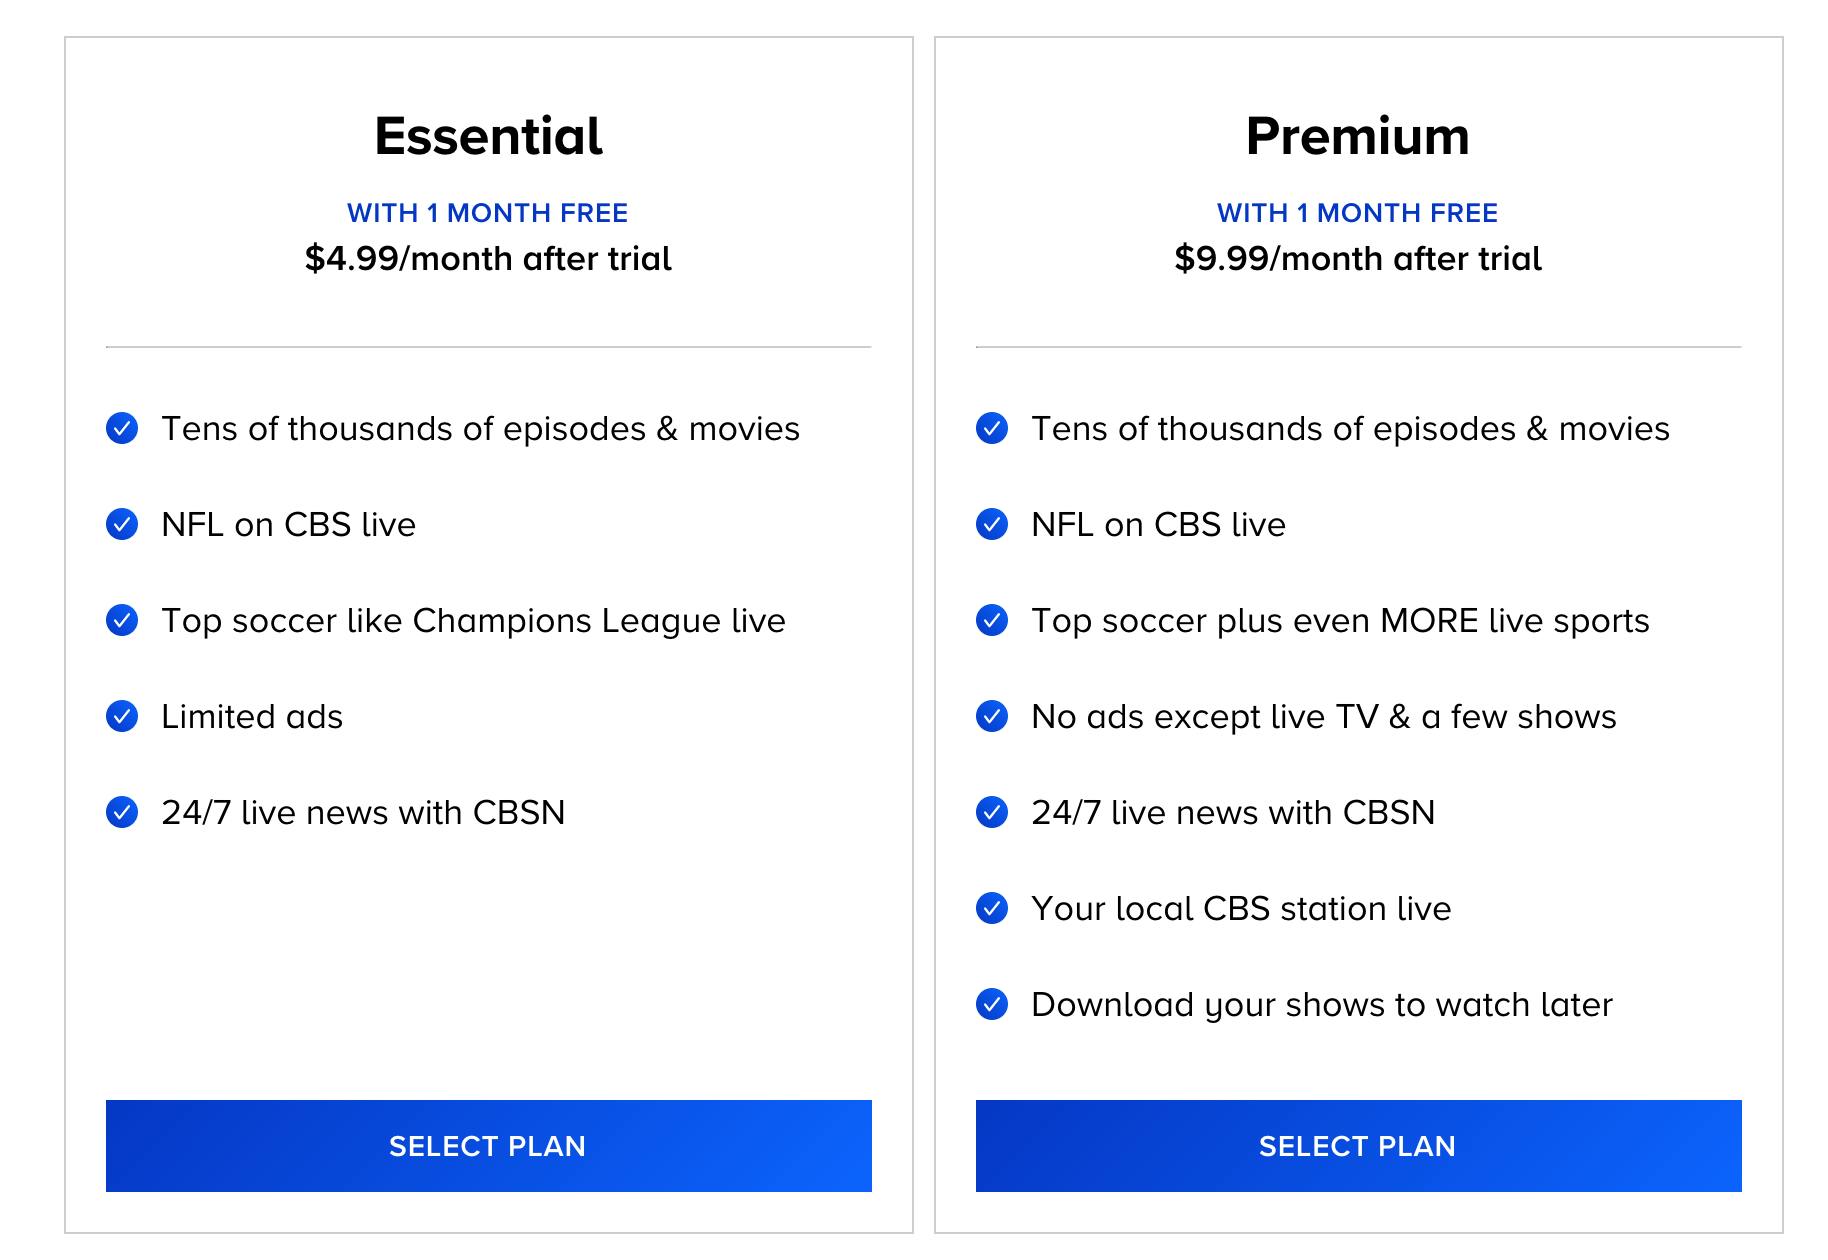Click Essential's With 1 Month Free text

488,213
